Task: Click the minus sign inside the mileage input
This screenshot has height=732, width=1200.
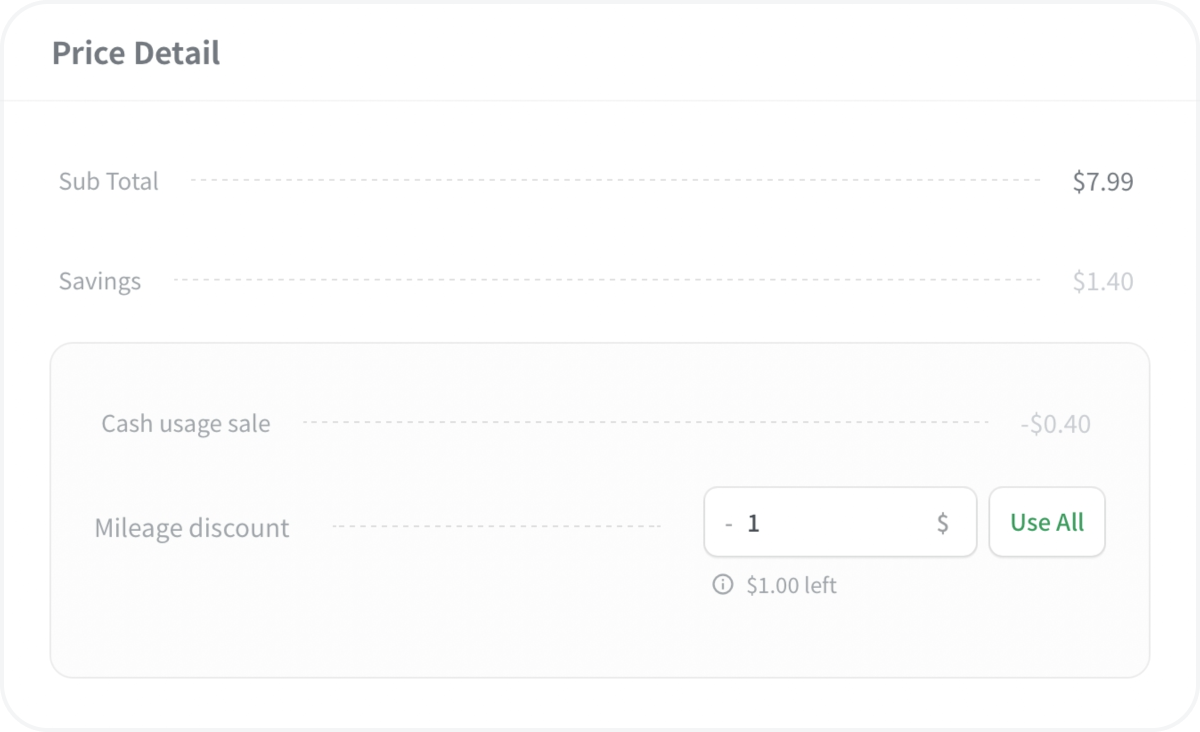Action: coord(728,523)
